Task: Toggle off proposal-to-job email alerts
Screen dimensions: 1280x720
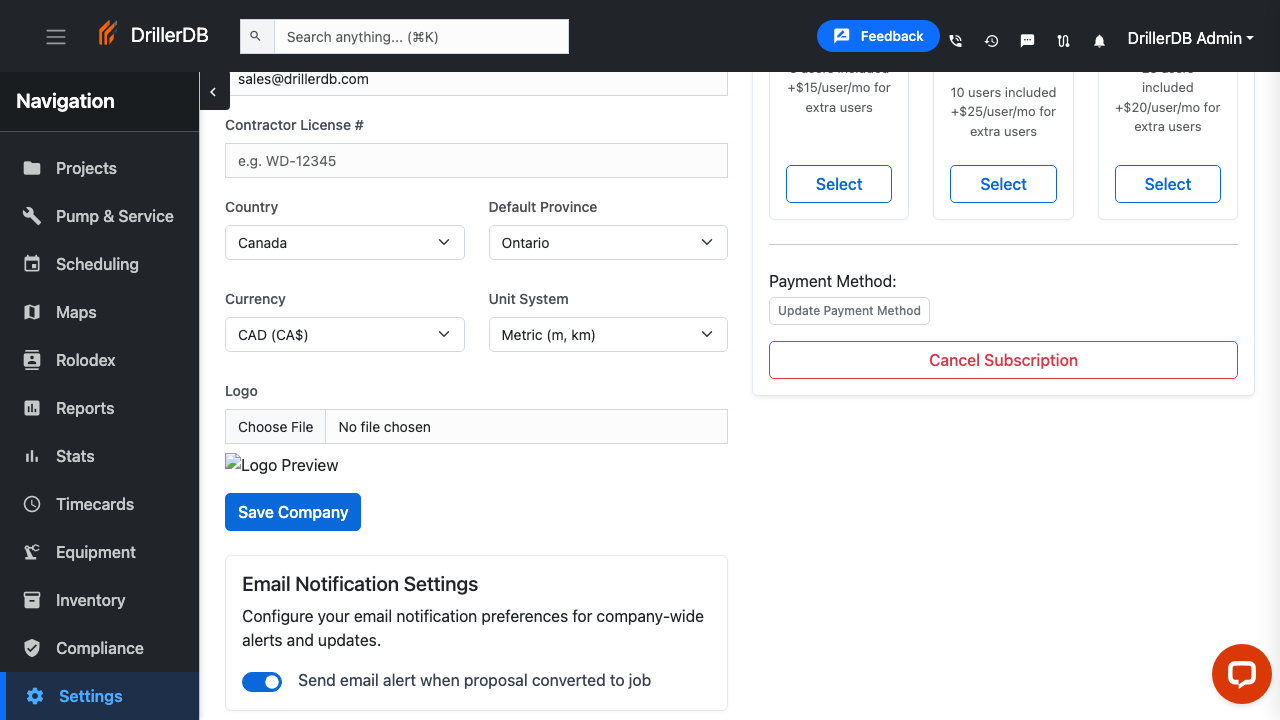Action: [x=262, y=681]
